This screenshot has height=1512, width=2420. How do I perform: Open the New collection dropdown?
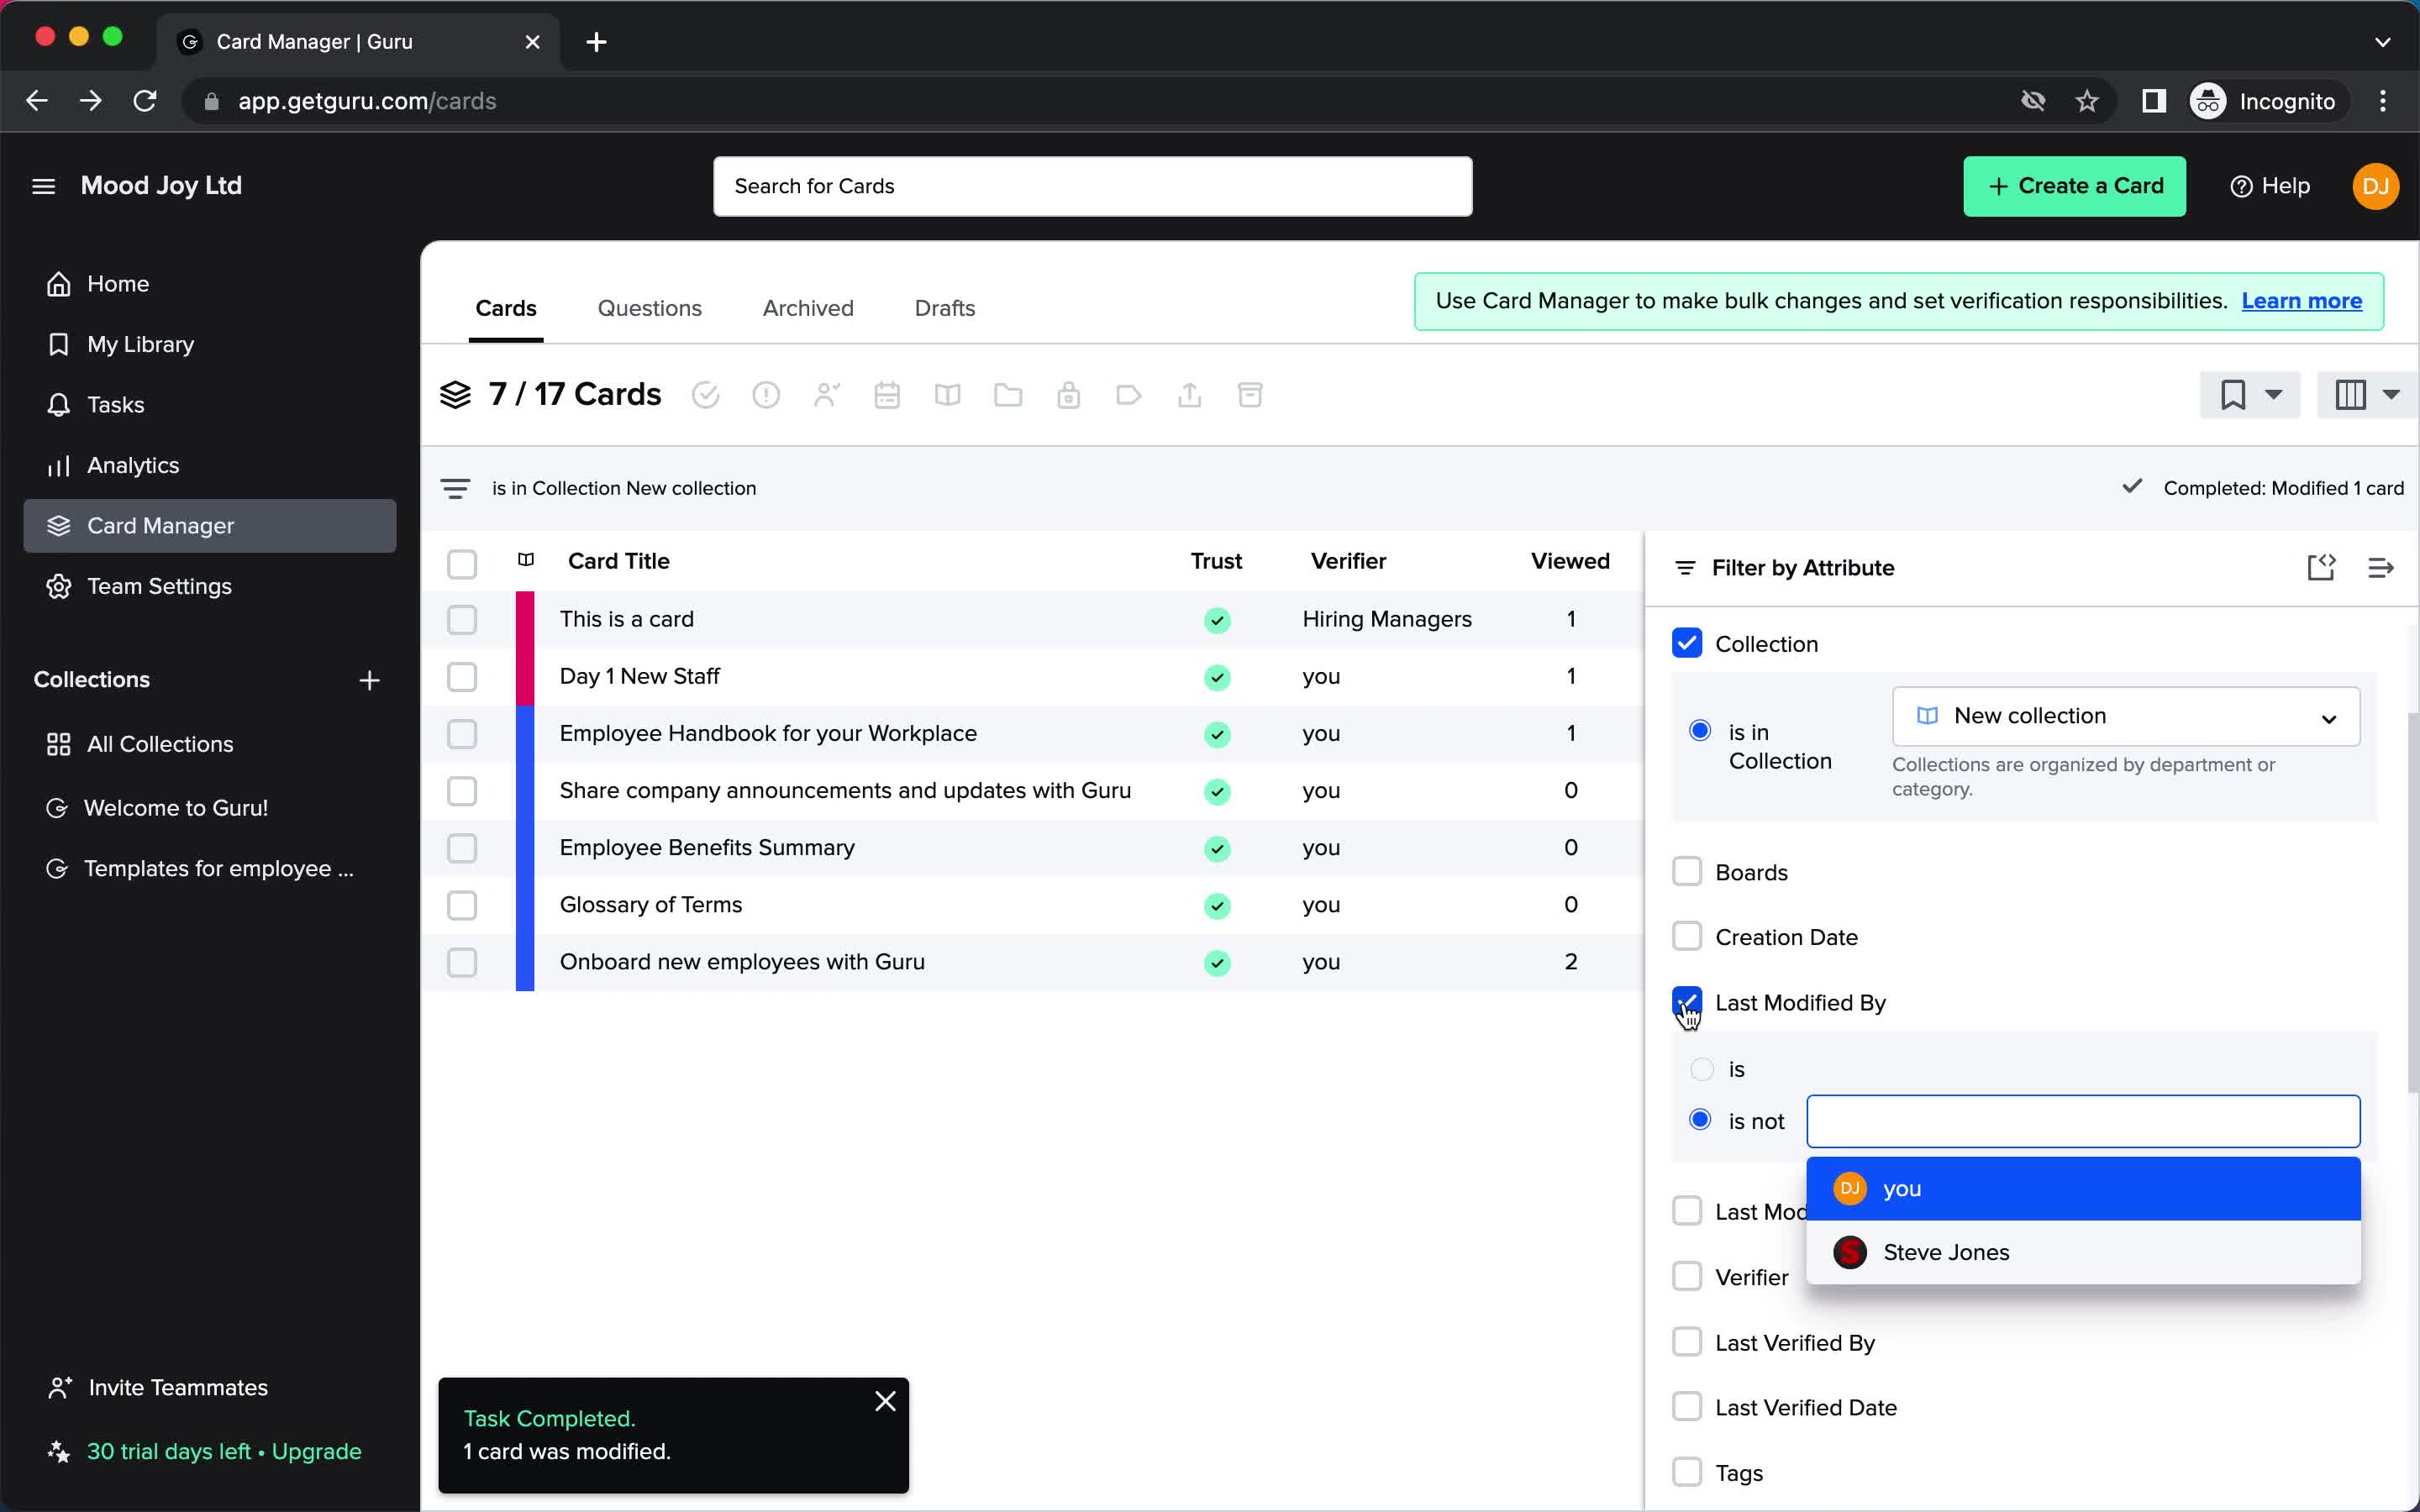[x=2126, y=716]
